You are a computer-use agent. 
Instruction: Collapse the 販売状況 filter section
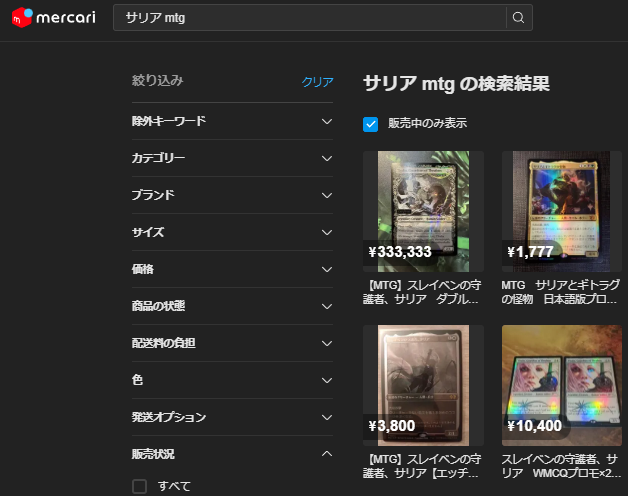[x=232, y=454]
